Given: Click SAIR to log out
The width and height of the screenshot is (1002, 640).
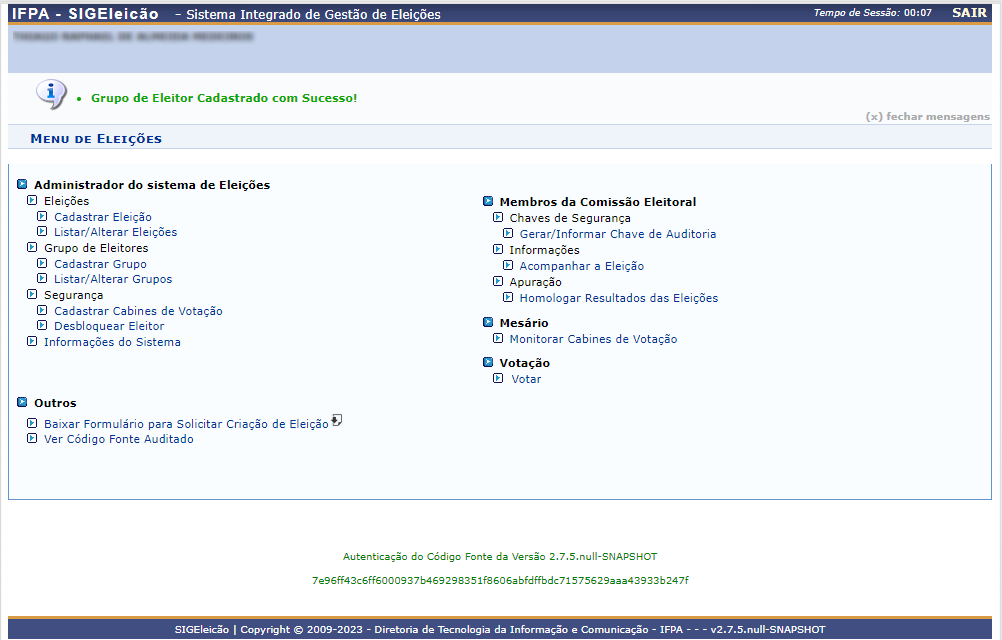Looking at the screenshot, I should (x=969, y=13).
